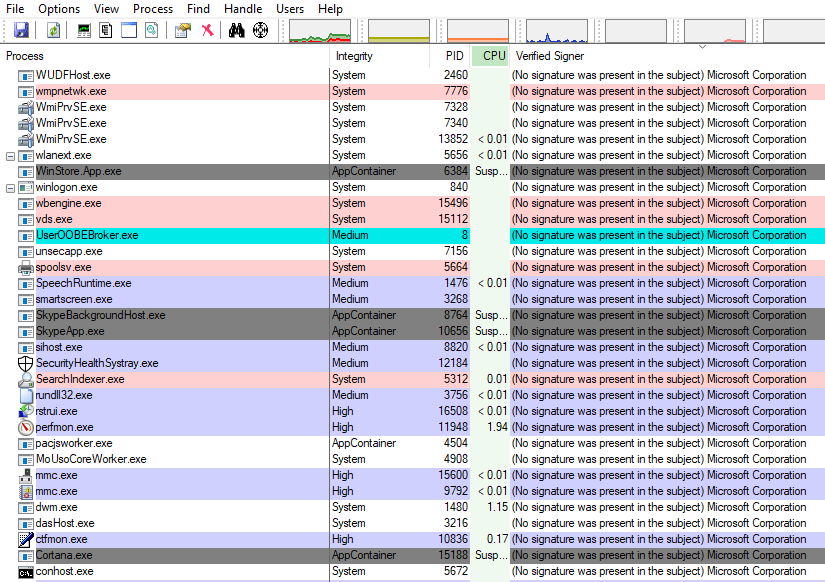Click the rstrui.exe System Restore icon
The image size is (825, 582).
coord(25,412)
